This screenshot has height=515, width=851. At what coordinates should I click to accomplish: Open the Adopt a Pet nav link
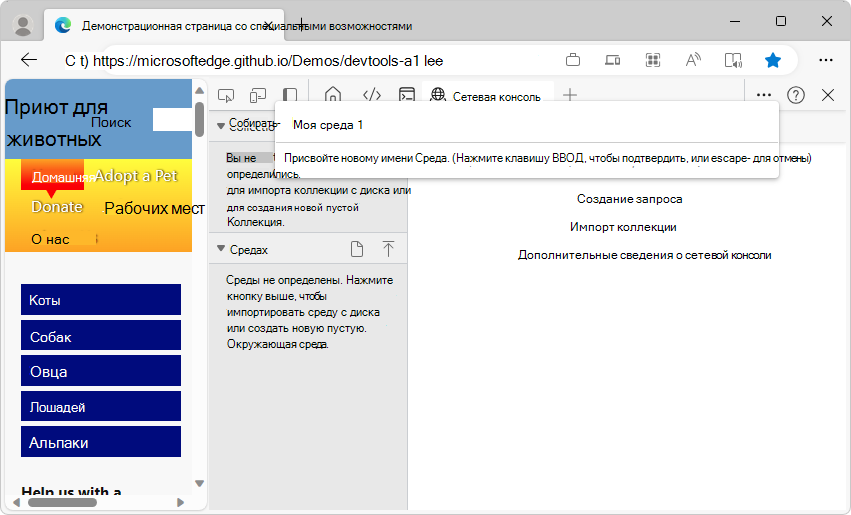[x=136, y=176]
